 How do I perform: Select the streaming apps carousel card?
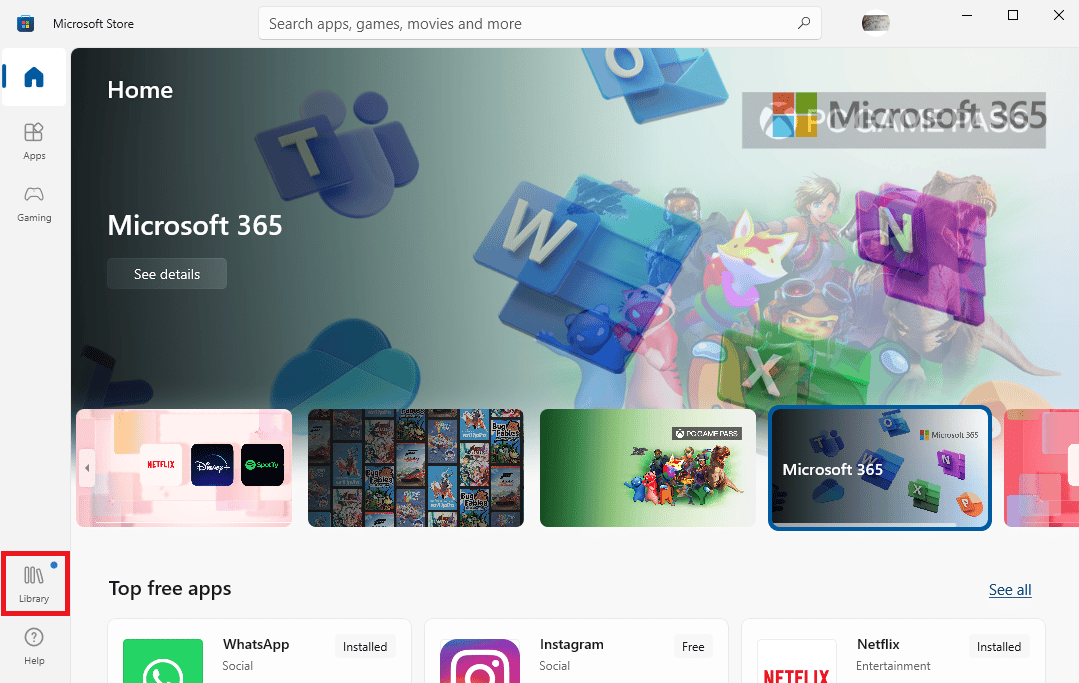(184, 468)
